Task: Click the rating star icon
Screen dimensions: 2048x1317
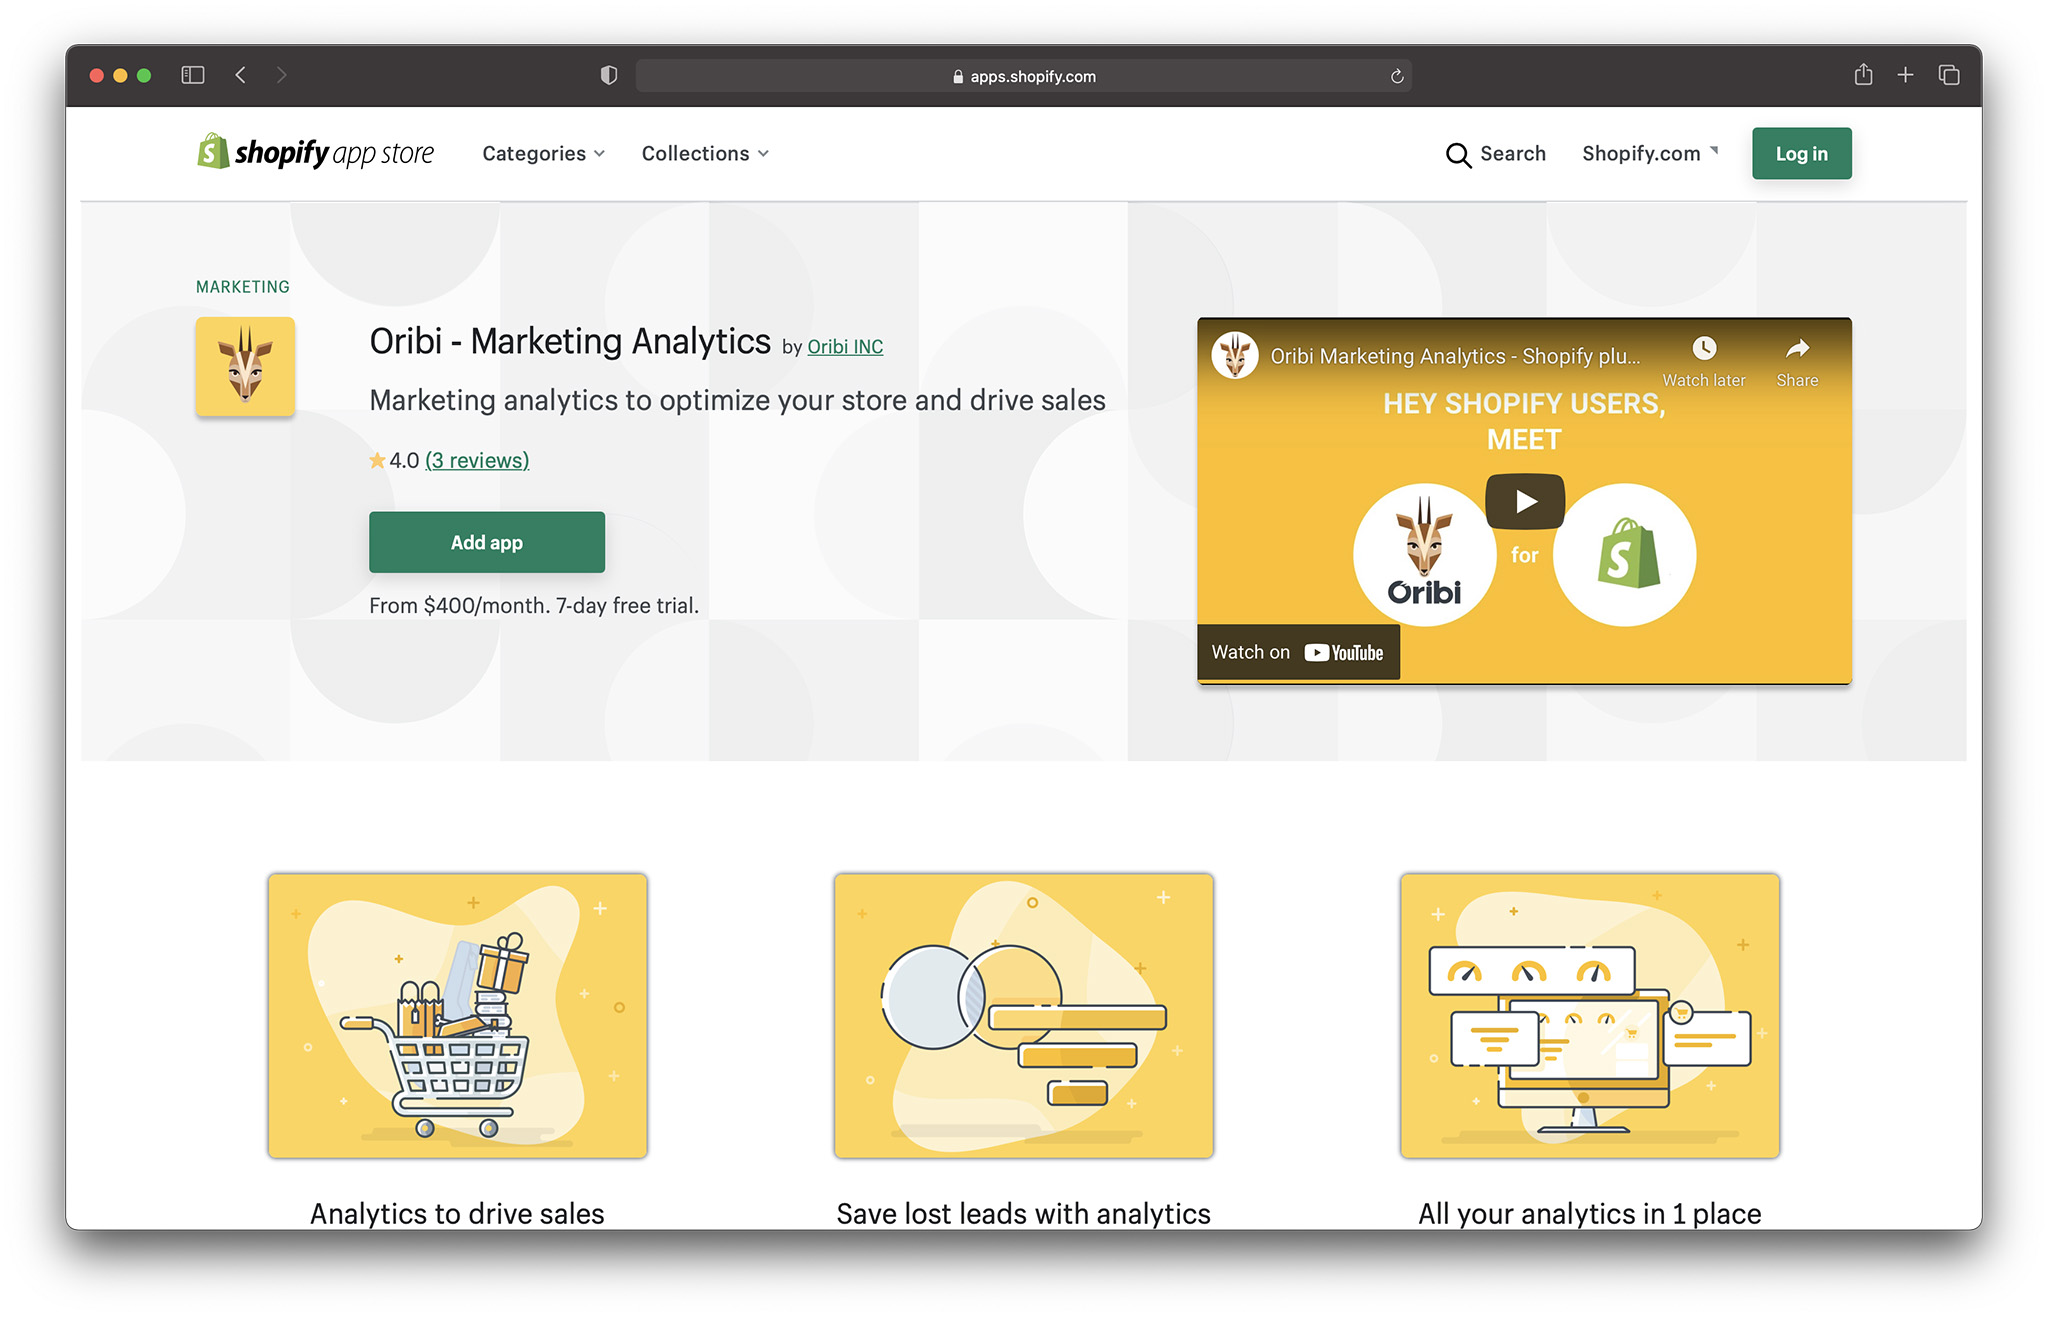Action: coord(377,460)
